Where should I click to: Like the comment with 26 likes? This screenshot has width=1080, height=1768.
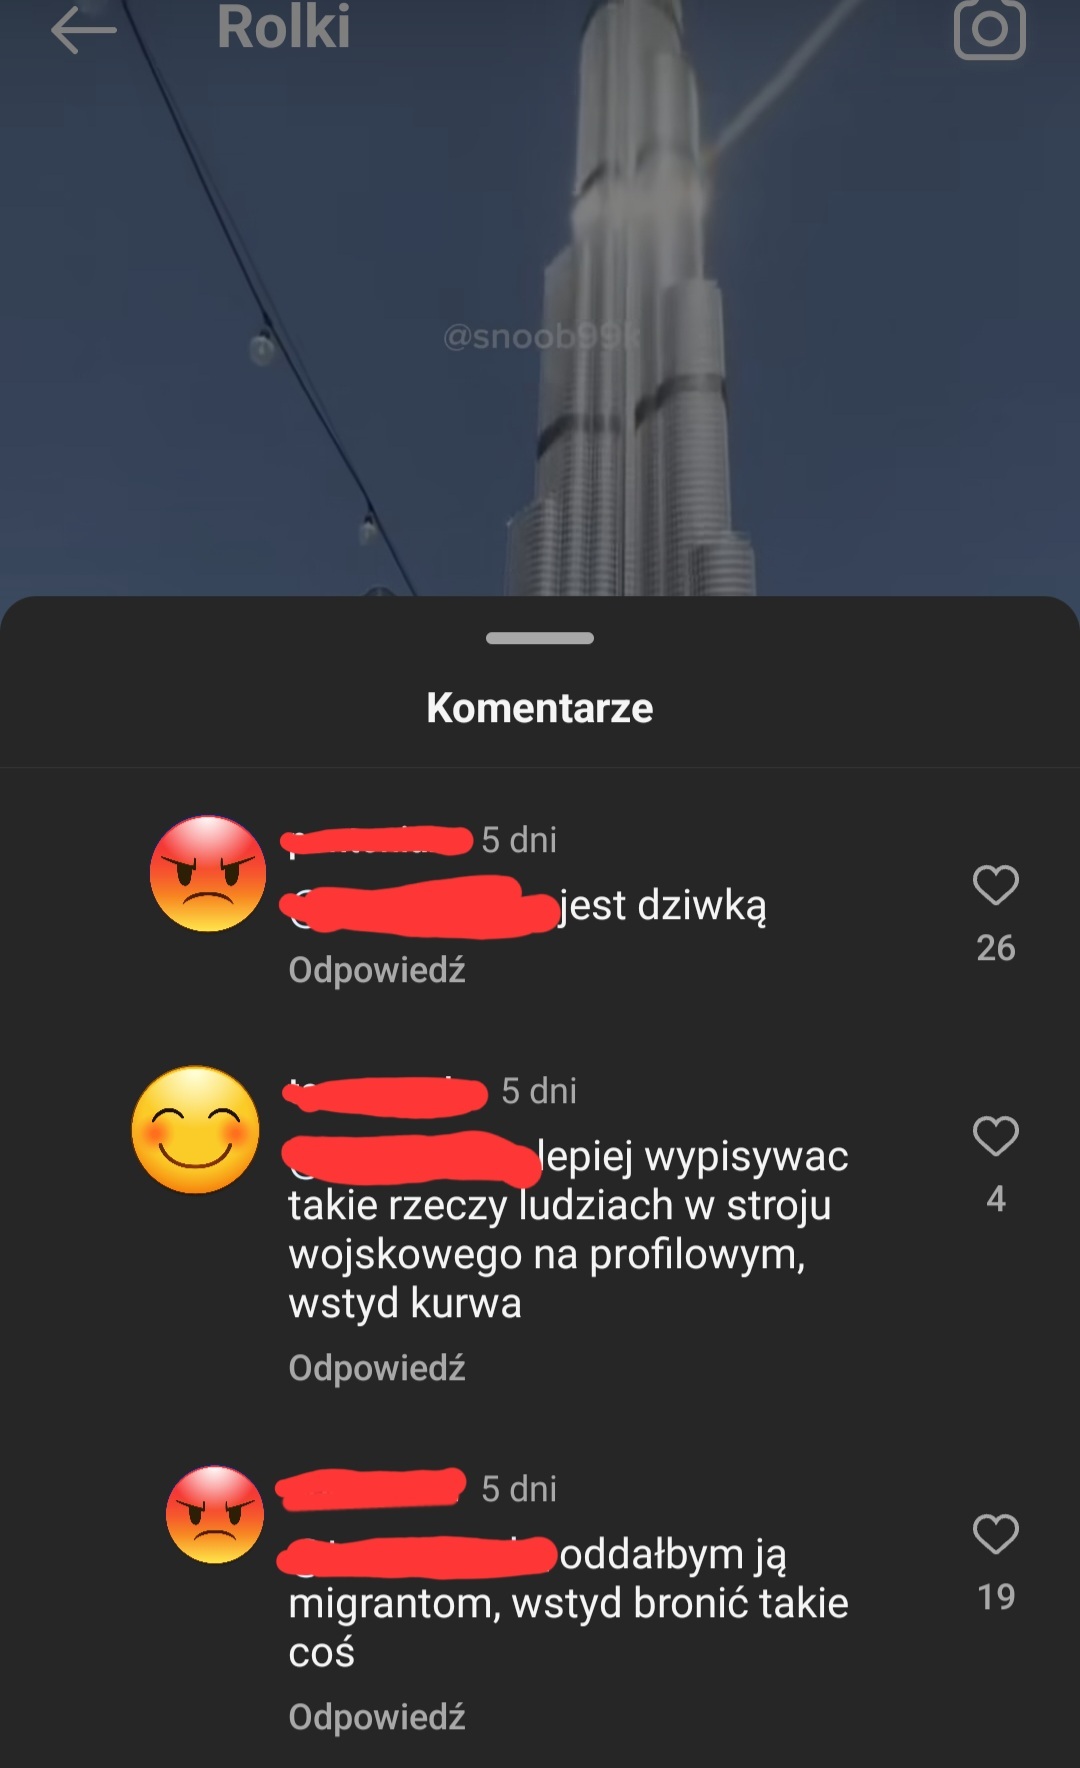pyautogui.click(x=995, y=885)
